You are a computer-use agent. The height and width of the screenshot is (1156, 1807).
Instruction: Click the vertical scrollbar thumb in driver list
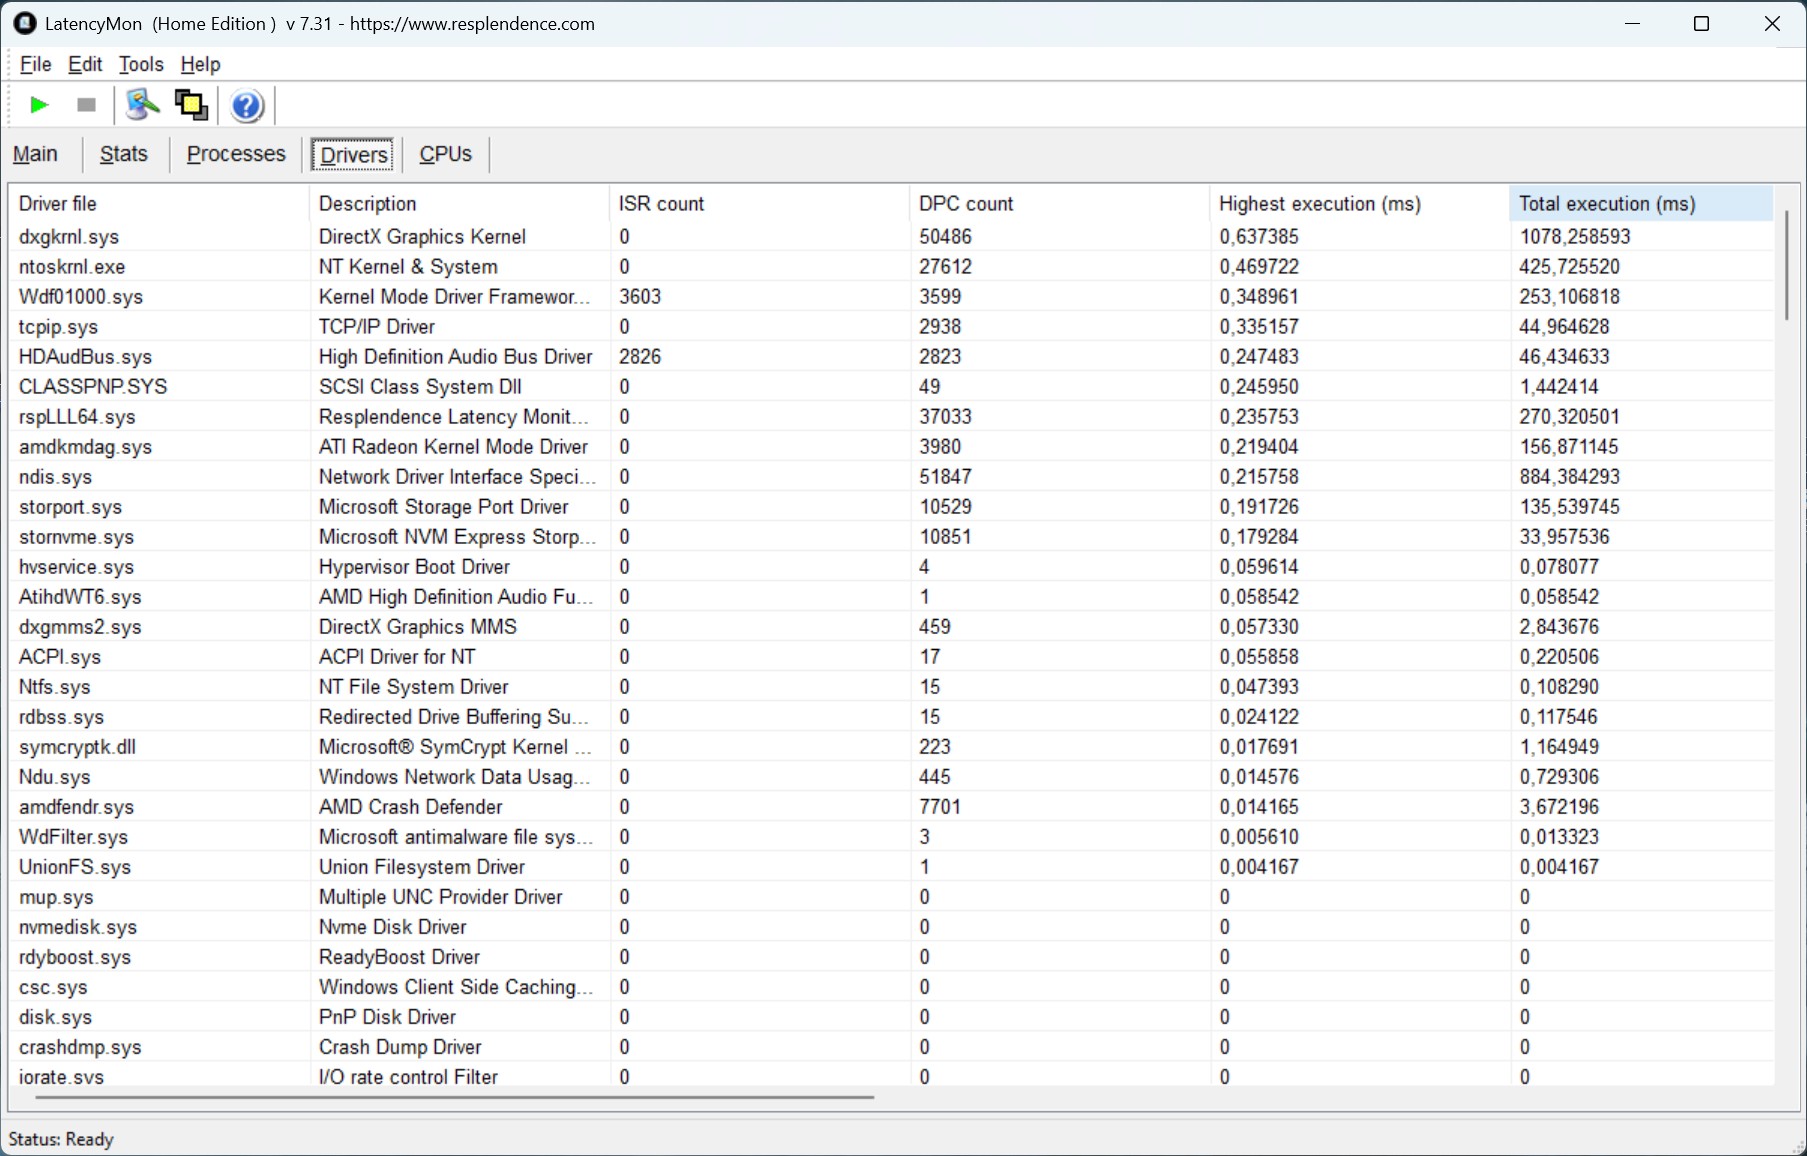pyautogui.click(x=1786, y=265)
